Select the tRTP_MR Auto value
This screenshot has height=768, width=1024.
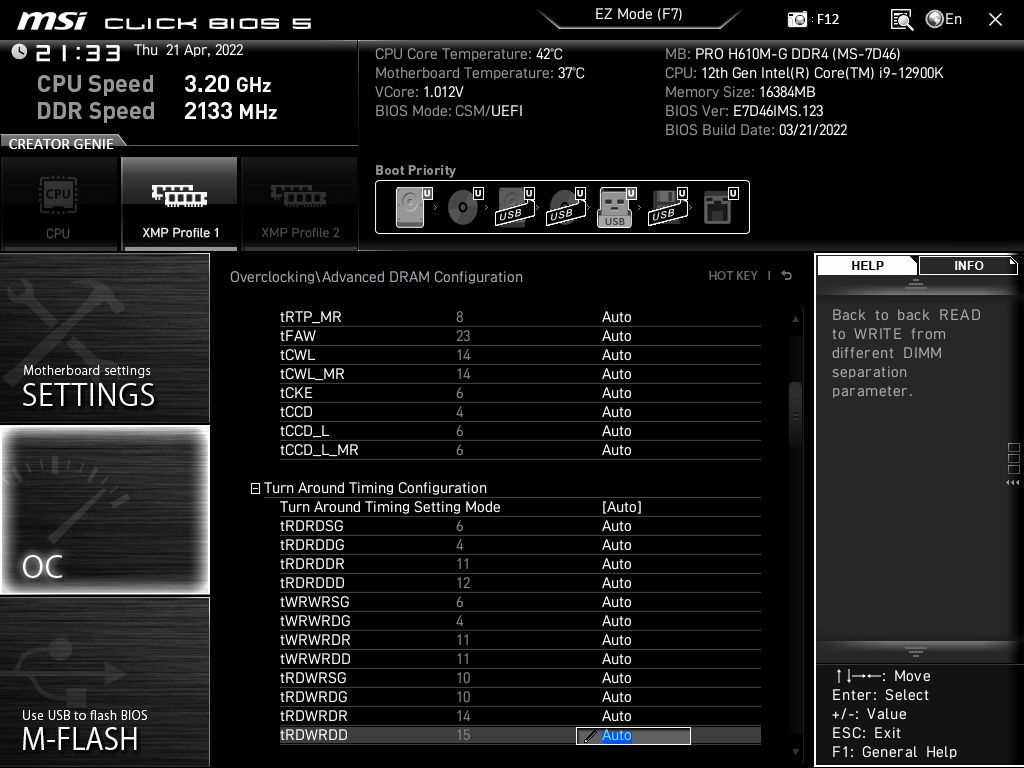[616, 317]
